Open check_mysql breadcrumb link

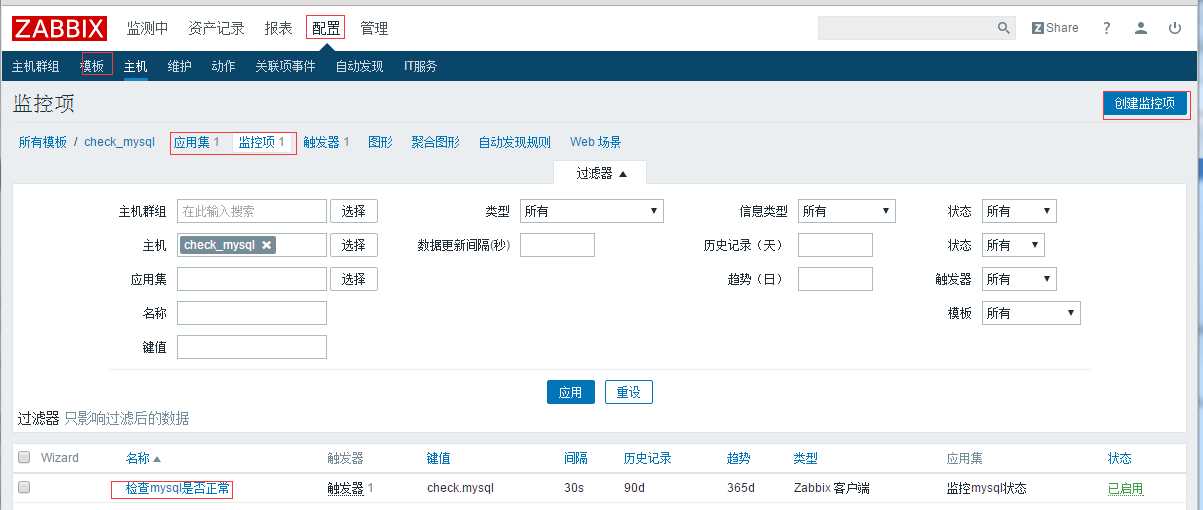pyautogui.click(x=119, y=143)
